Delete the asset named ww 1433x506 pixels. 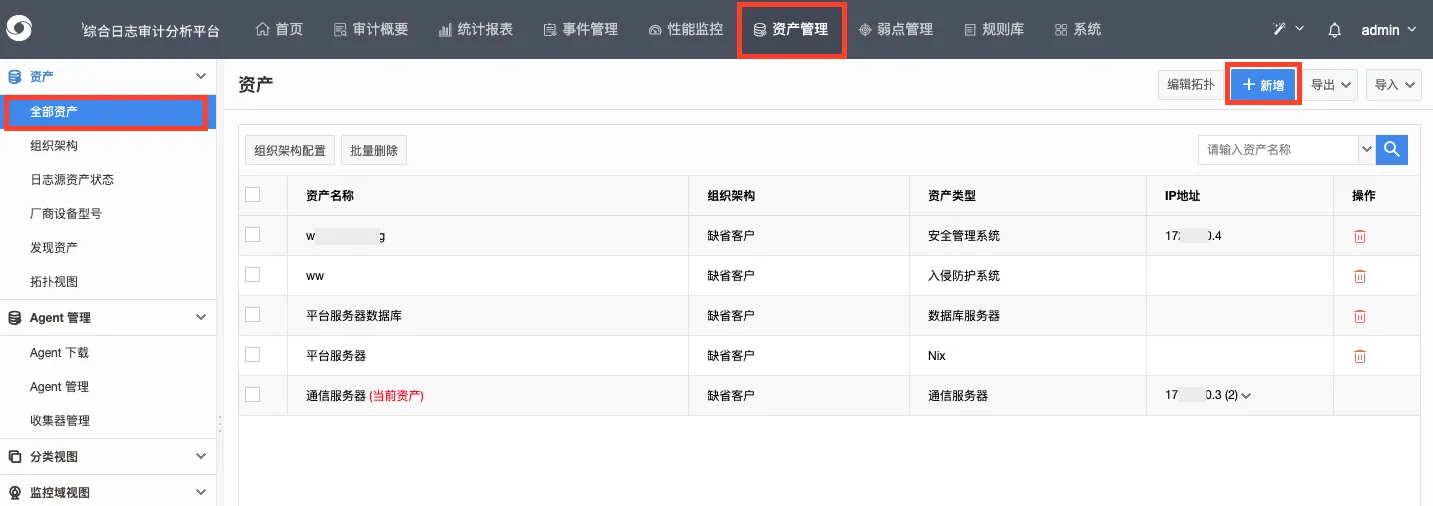point(1359,276)
